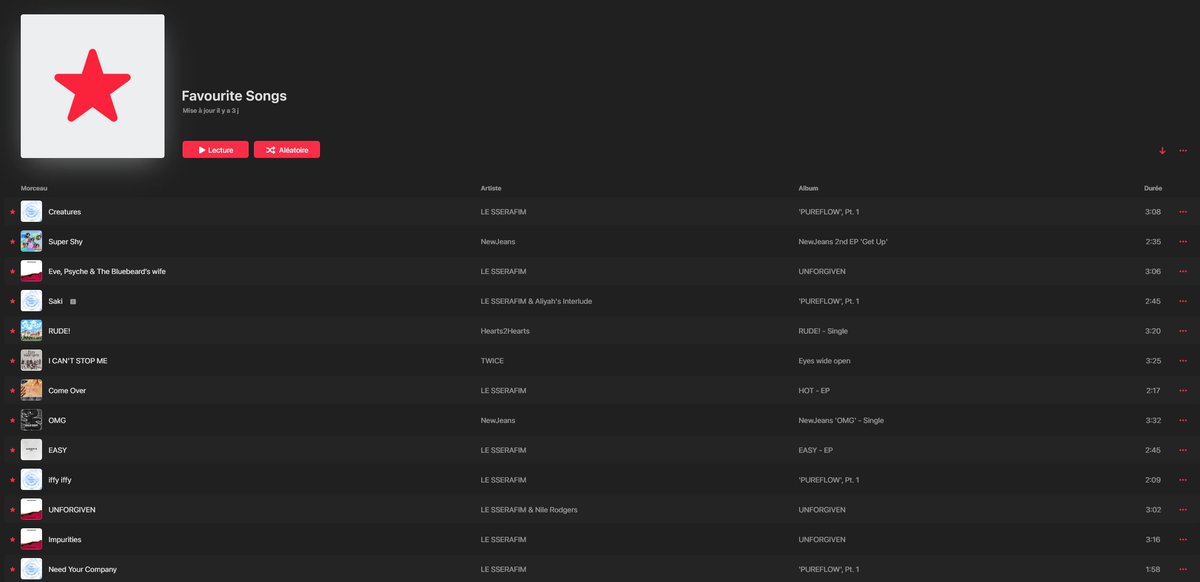Toggle the favourite star for I CAN'T STOP ME
This screenshot has width=1200, height=582.
point(13,361)
